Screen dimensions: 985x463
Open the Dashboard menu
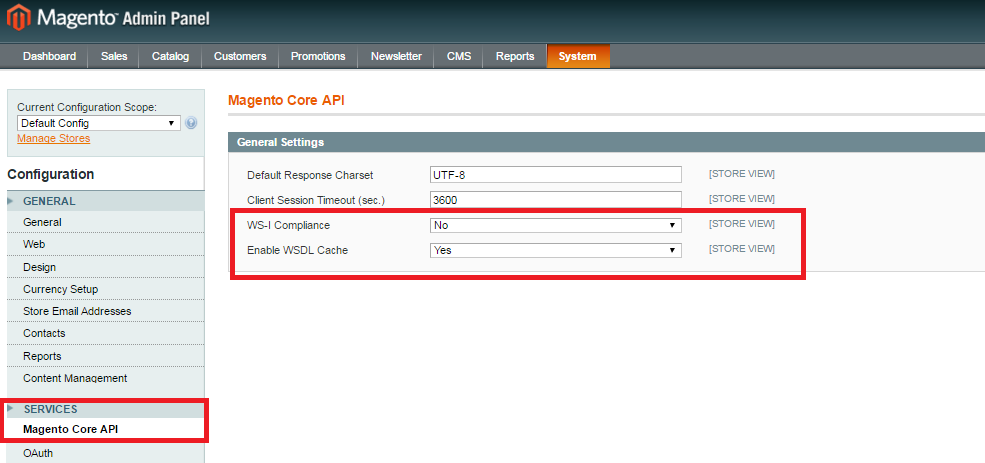50,57
